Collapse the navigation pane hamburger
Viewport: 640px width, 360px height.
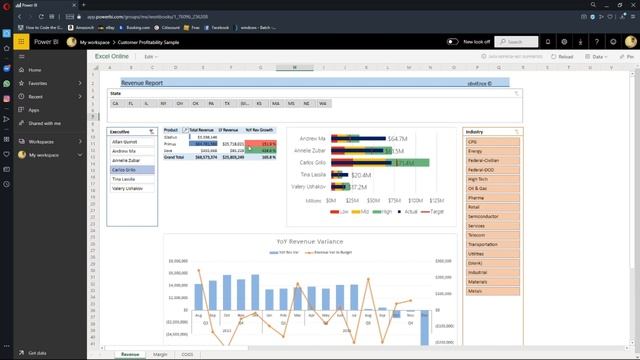[22, 57]
